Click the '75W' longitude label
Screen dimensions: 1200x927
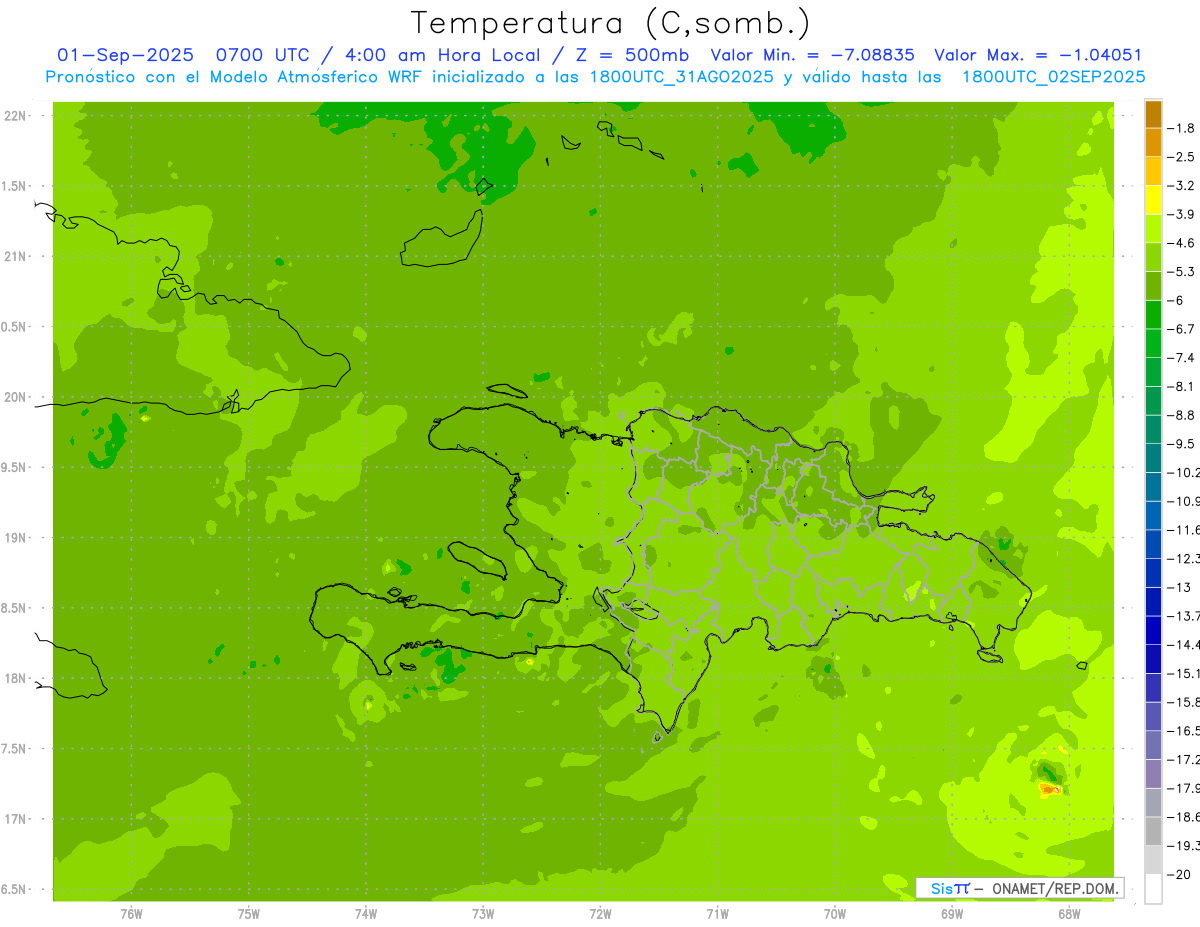click(248, 914)
